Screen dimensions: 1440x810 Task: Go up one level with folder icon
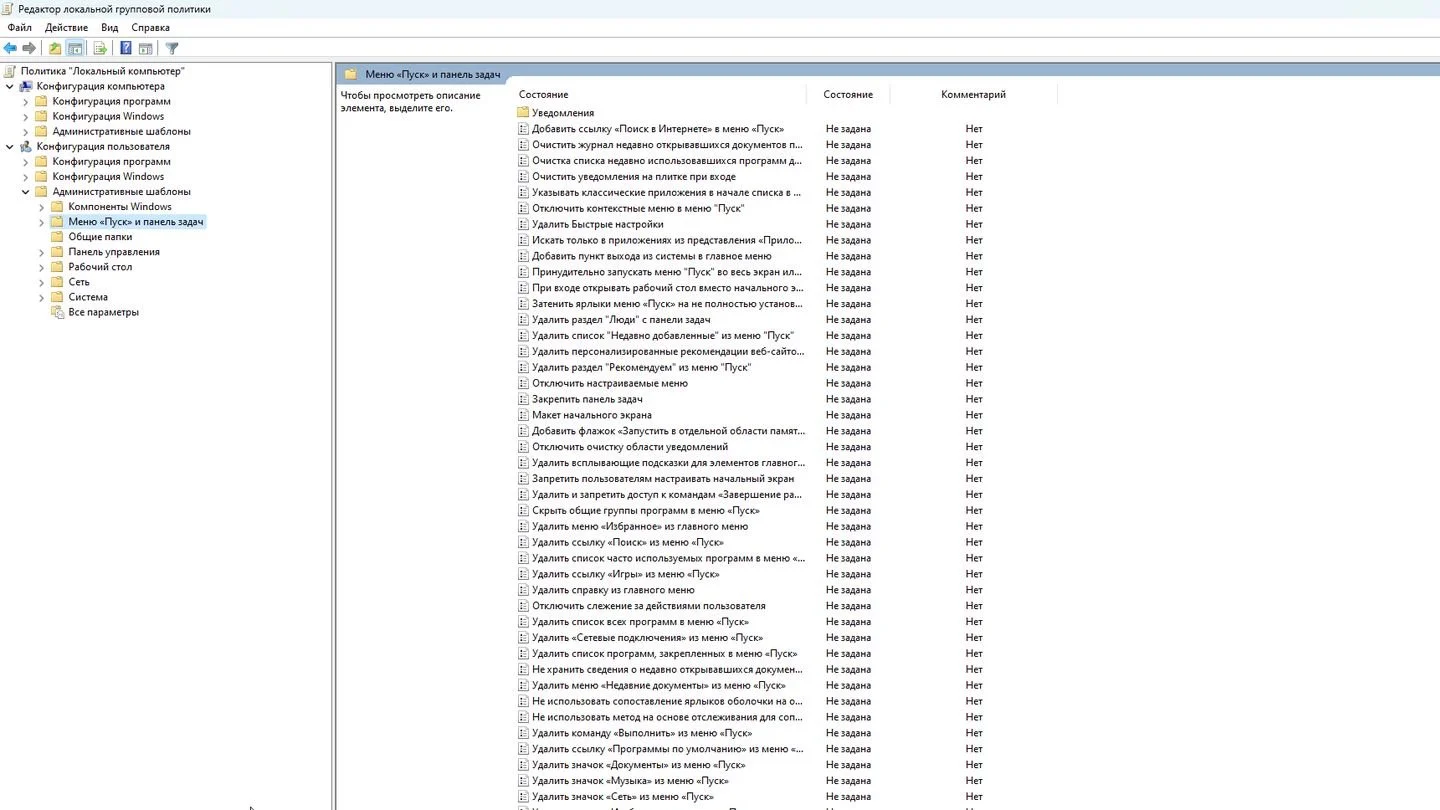[55, 48]
